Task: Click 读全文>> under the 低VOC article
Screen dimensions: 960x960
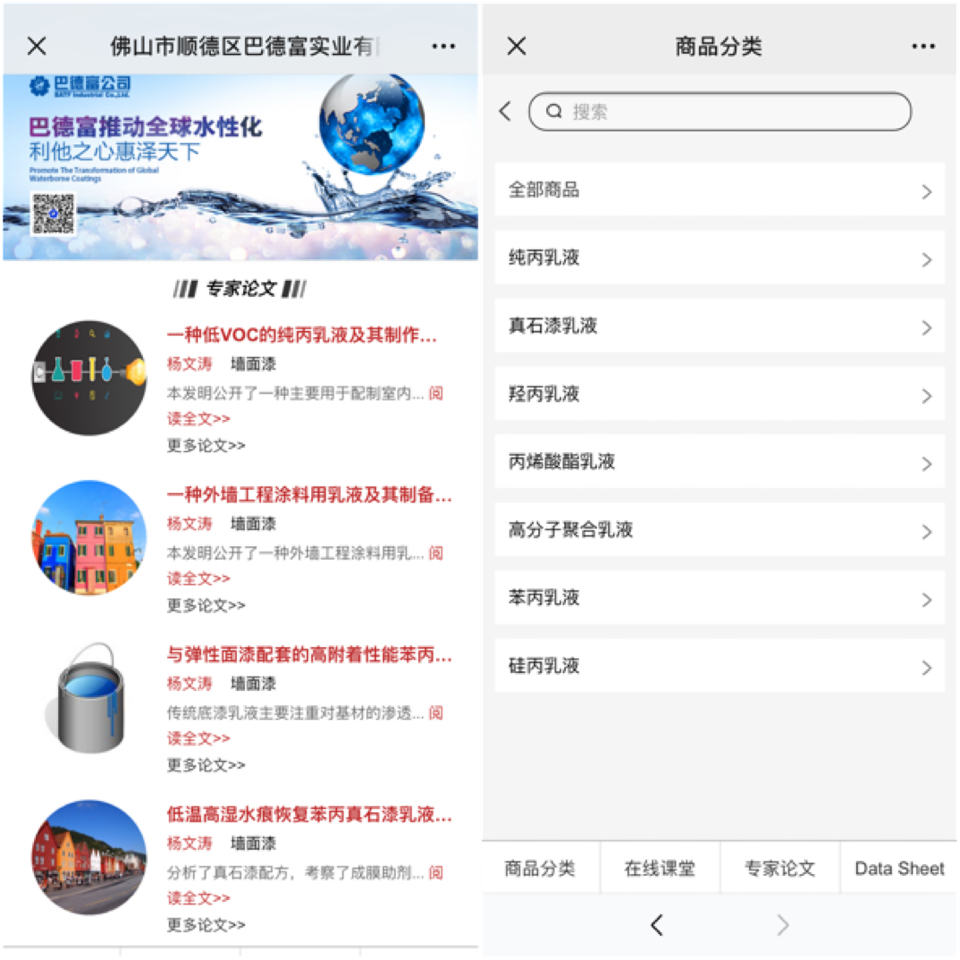Action: 198,419
